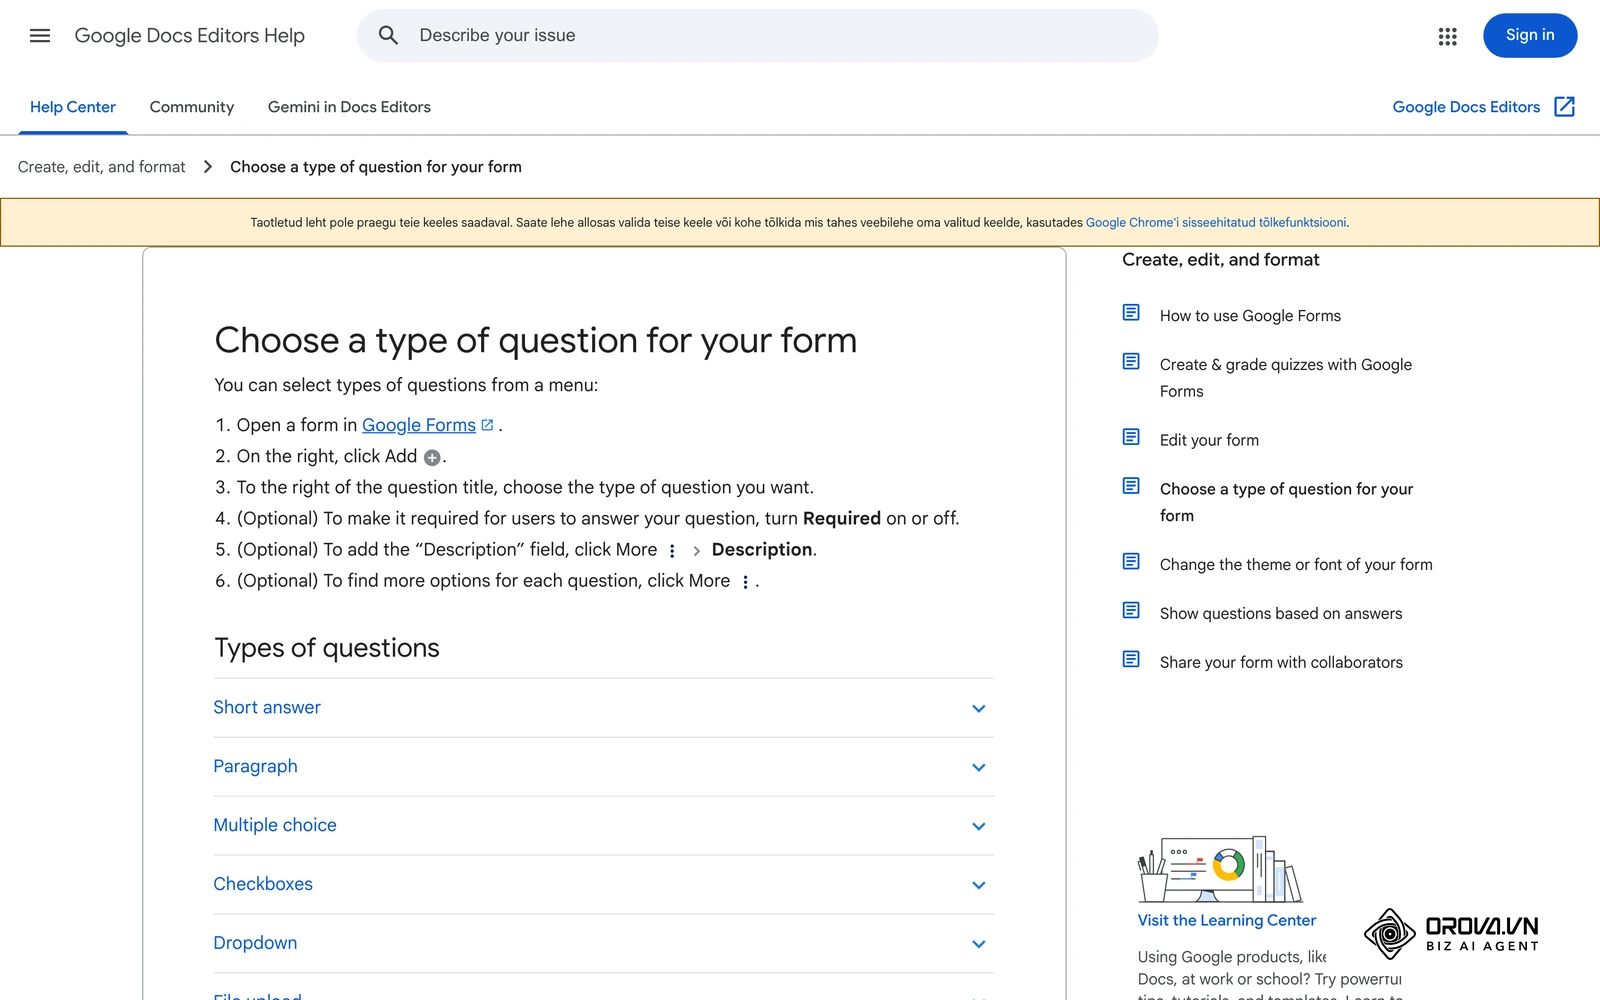Click the More dots icon in step 5

point(672,551)
